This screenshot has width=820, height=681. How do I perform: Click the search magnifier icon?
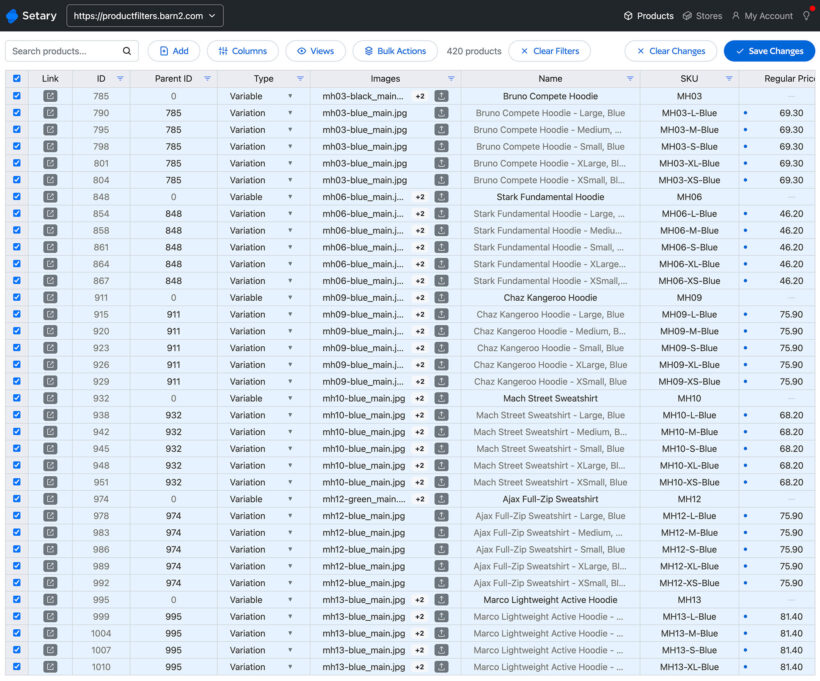pos(128,51)
